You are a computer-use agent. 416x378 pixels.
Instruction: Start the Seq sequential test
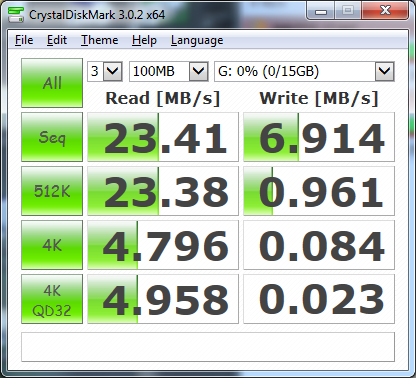pos(52,137)
